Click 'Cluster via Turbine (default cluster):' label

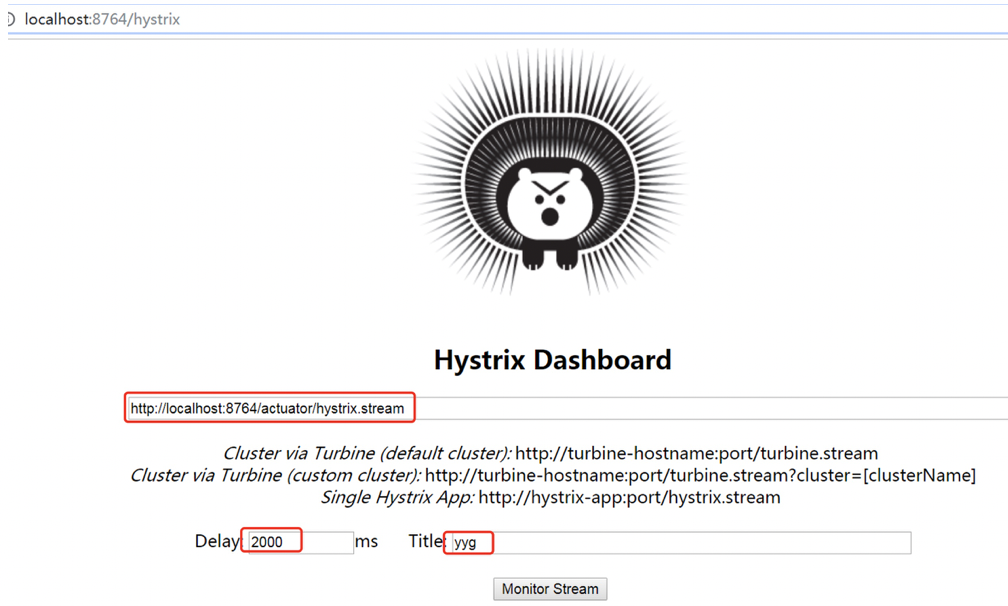[367, 453]
